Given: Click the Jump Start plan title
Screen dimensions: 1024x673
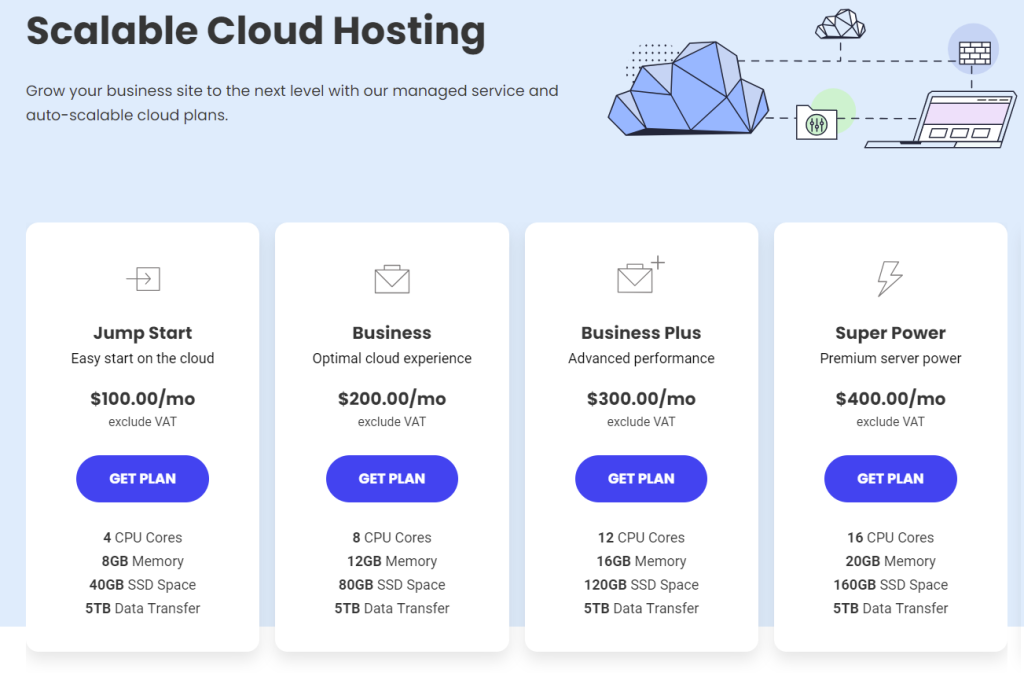Looking at the screenshot, I should [x=143, y=333].
